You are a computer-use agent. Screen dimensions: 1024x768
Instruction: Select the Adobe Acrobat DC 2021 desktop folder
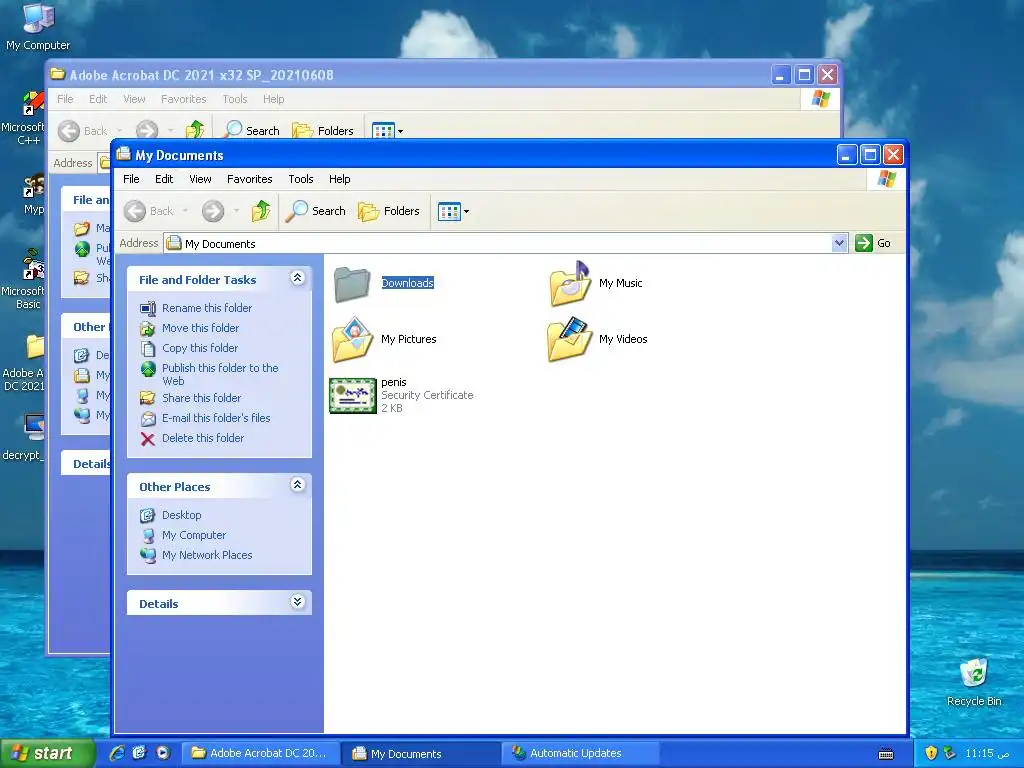(x=24, y=363)
